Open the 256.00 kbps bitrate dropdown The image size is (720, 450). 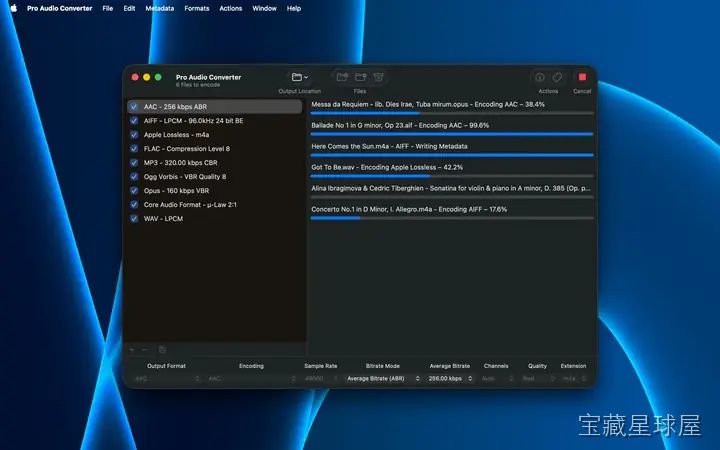pos(450,378)
